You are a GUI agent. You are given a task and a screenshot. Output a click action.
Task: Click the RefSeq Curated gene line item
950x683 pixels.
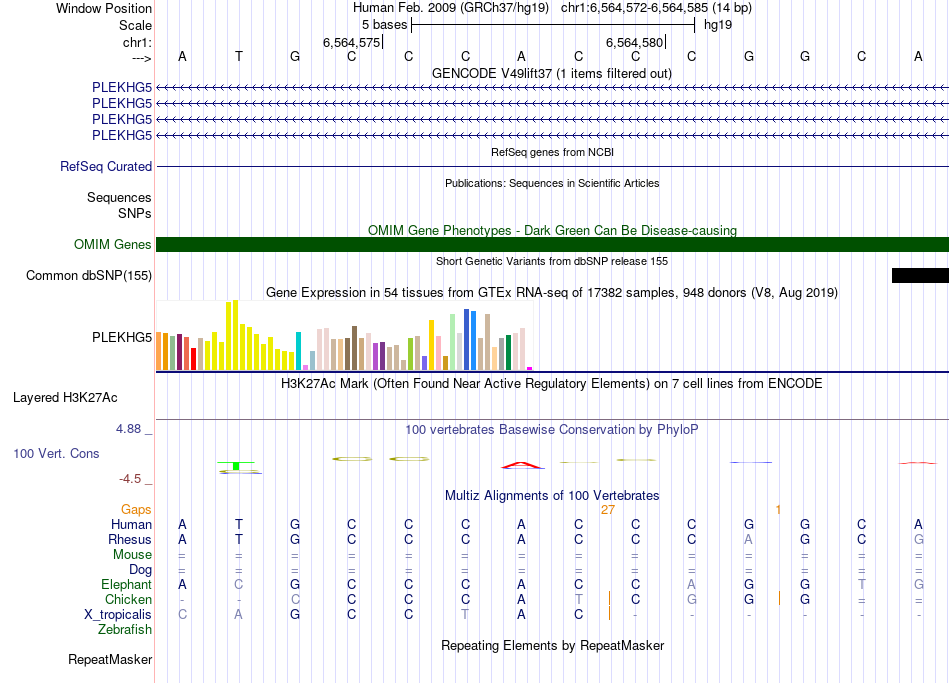point(552,167)
